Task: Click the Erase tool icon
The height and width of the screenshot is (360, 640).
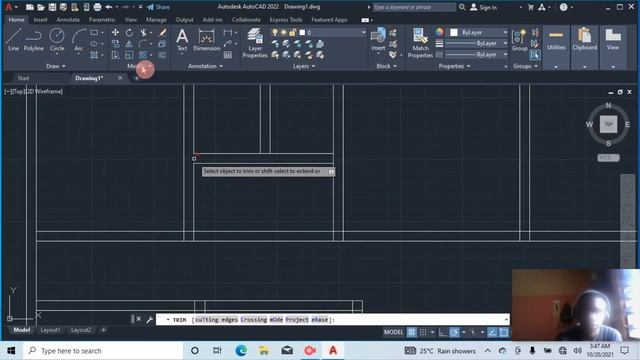Action: coord(162,32)
